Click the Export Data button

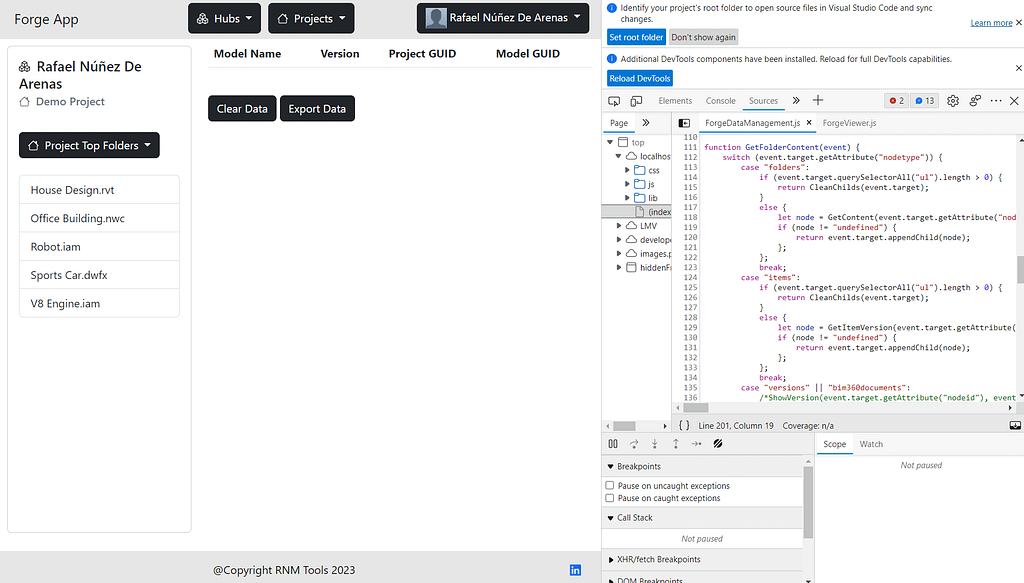click(317, 108)
